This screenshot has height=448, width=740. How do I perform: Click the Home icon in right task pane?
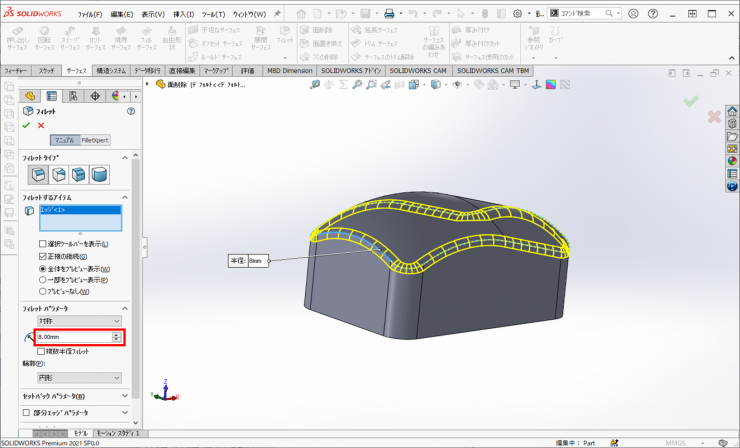click(x=732, y=111)
